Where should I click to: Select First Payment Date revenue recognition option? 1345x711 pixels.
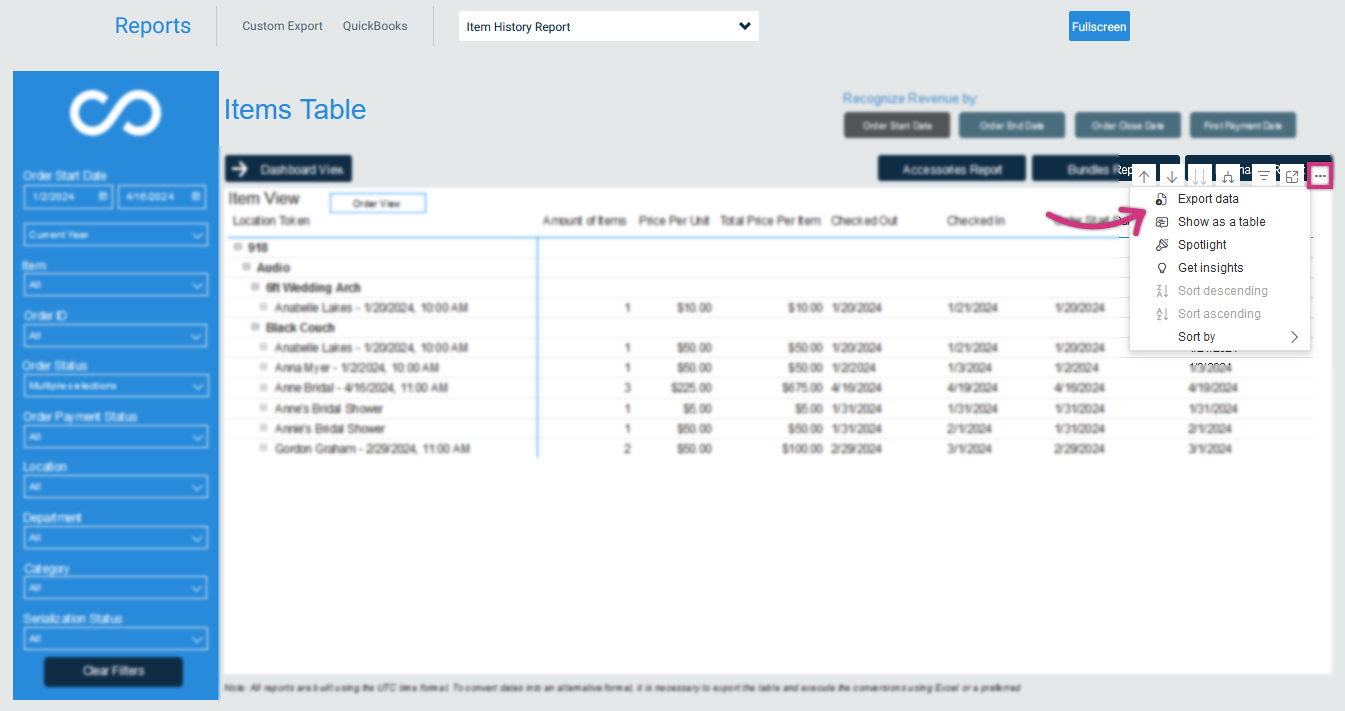tap(1243, 125)
